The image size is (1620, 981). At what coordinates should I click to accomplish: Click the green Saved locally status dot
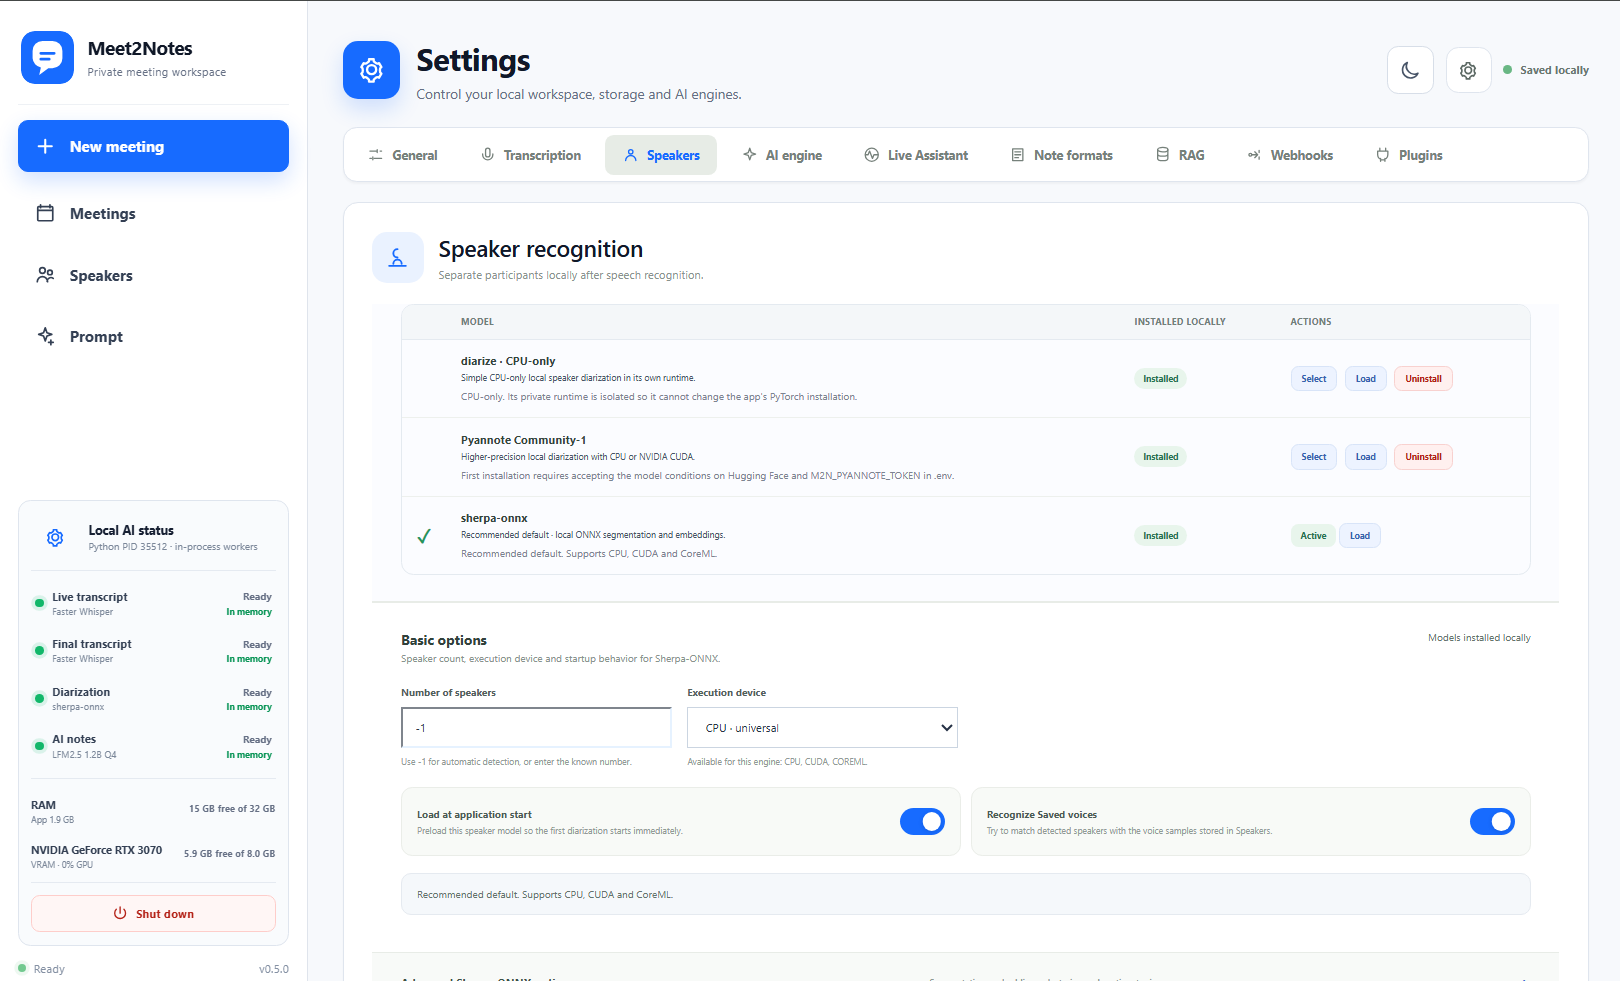pyautogui.click(x=1507, y=70)
